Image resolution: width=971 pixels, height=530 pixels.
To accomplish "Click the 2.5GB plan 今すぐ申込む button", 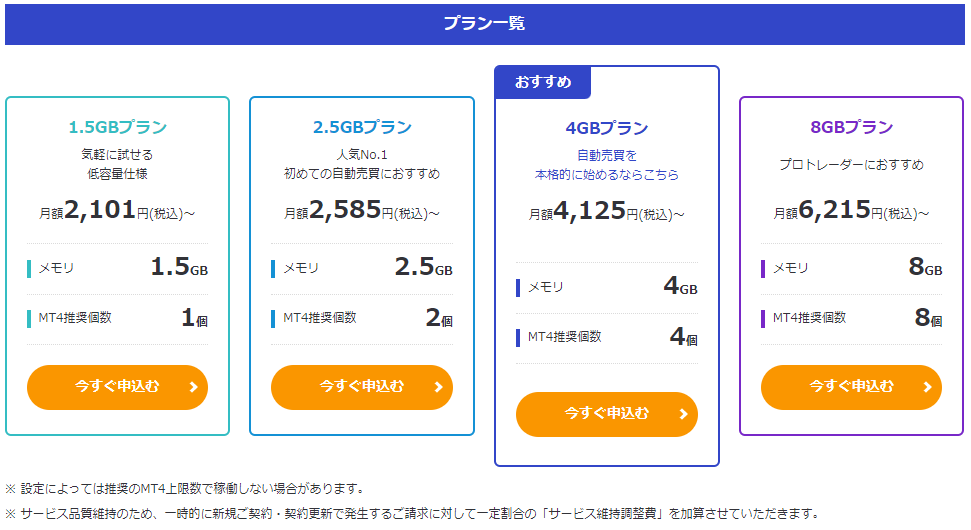I will pos(362,387).
